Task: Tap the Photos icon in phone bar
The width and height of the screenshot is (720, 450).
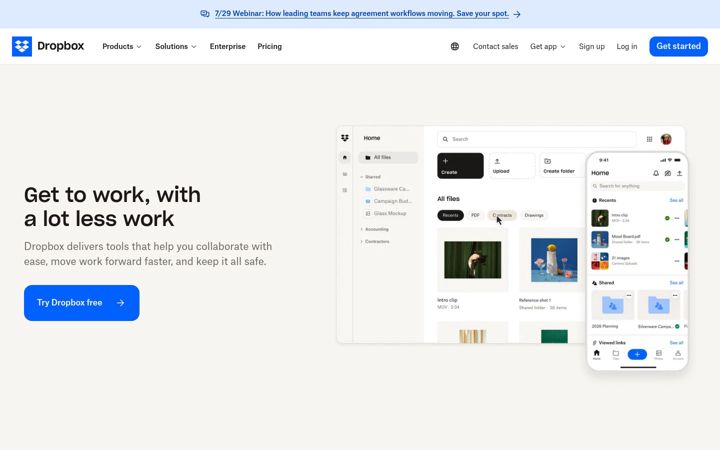Action: point(658,354)
